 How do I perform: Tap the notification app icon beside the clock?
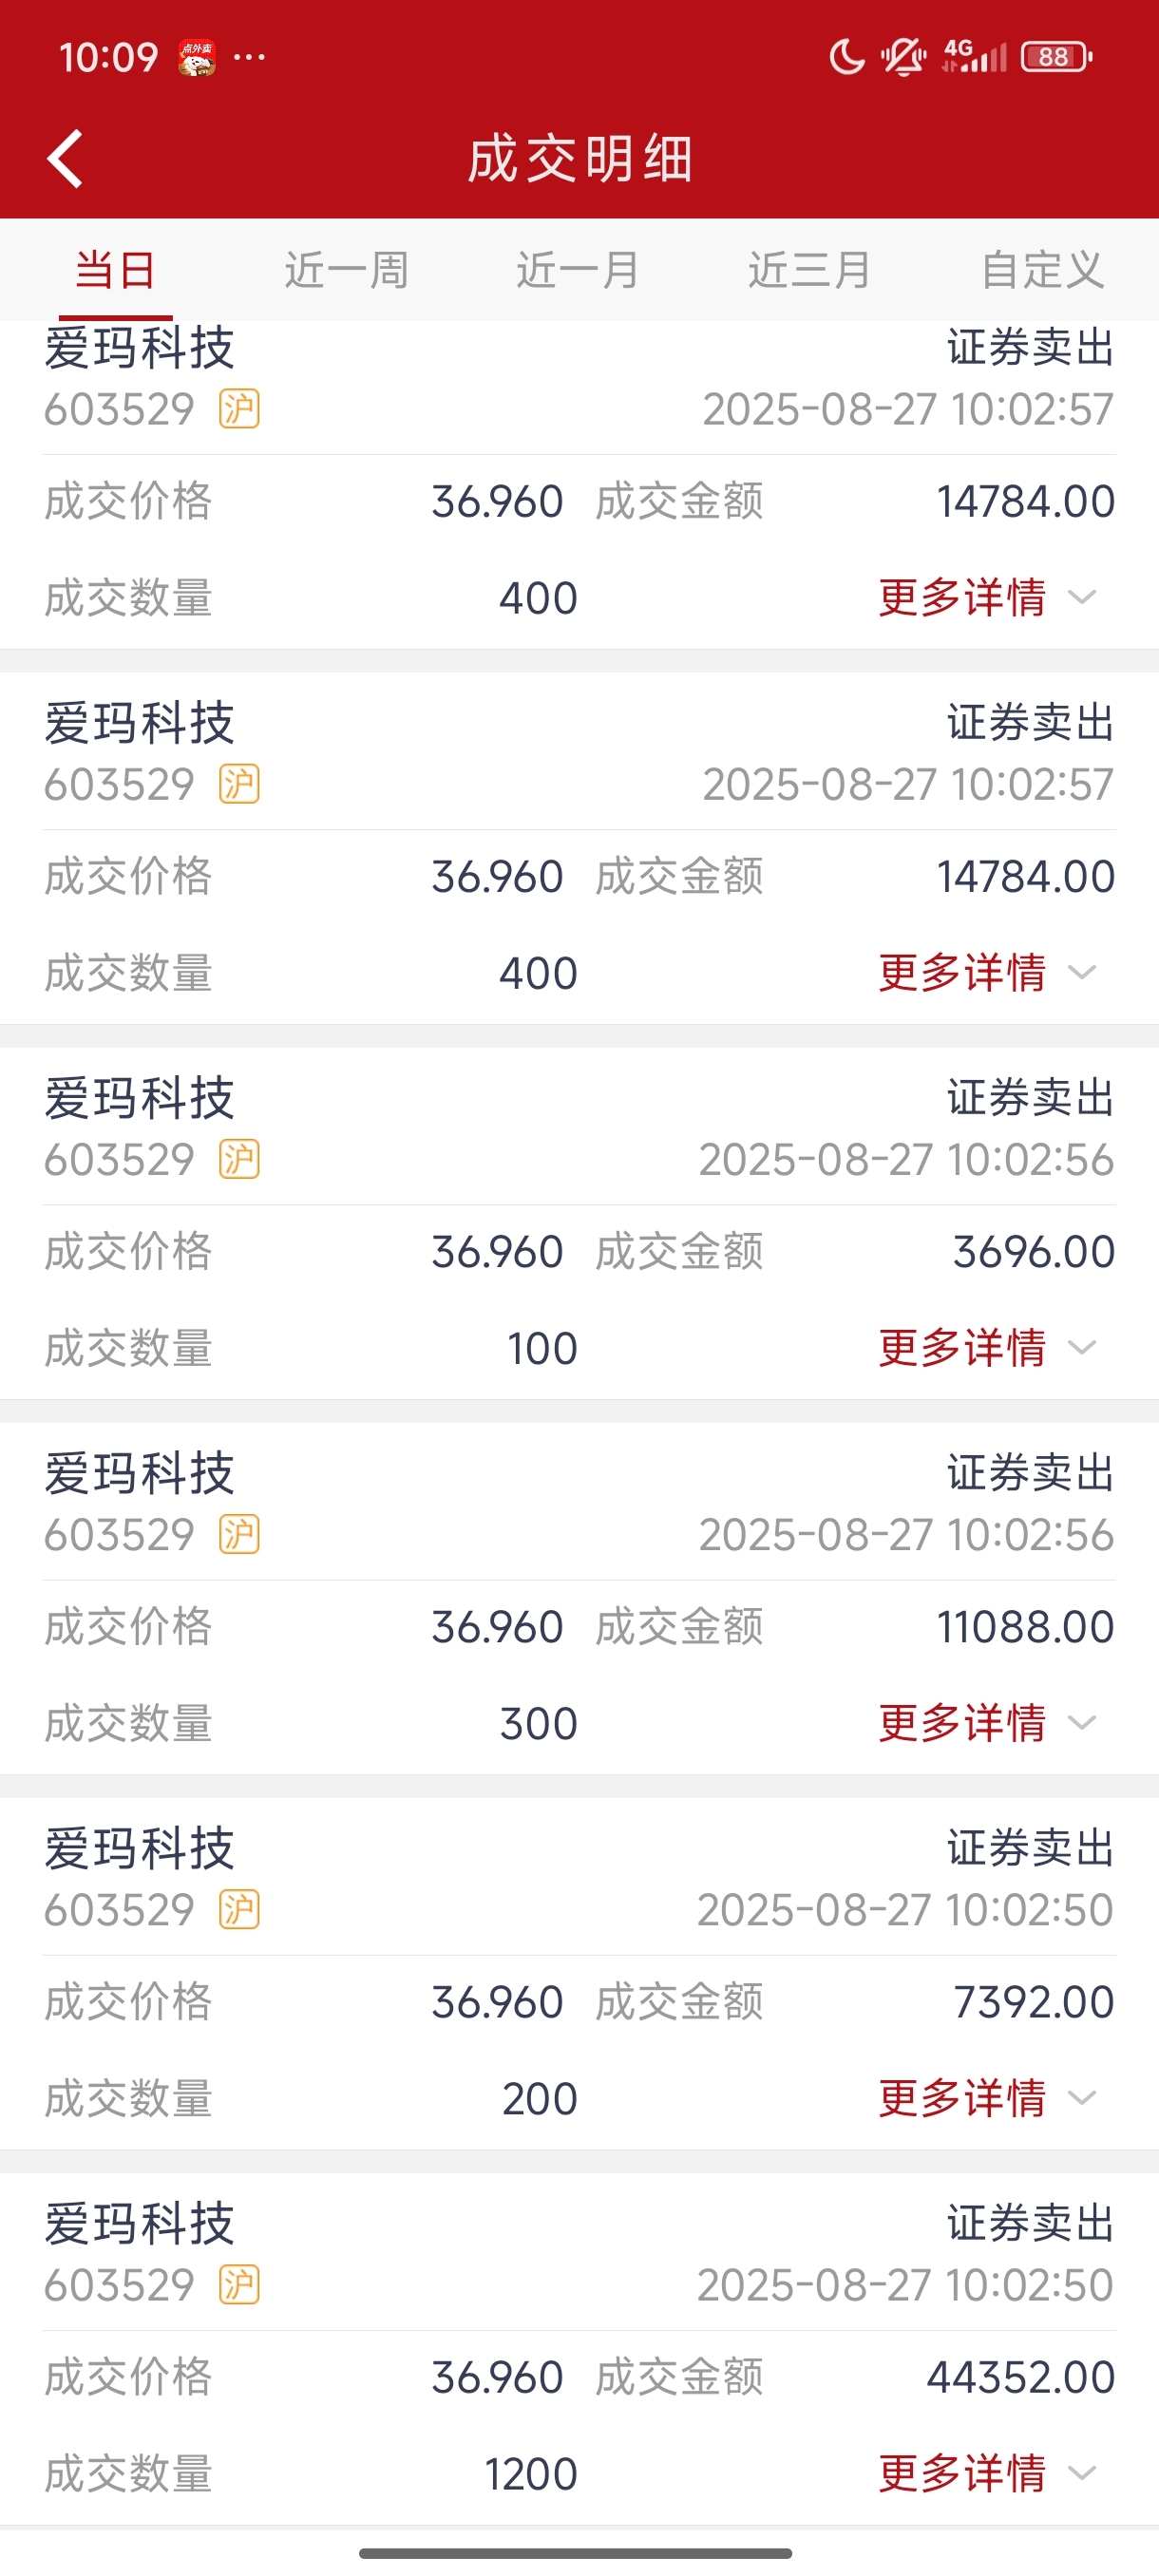(196, 58)
